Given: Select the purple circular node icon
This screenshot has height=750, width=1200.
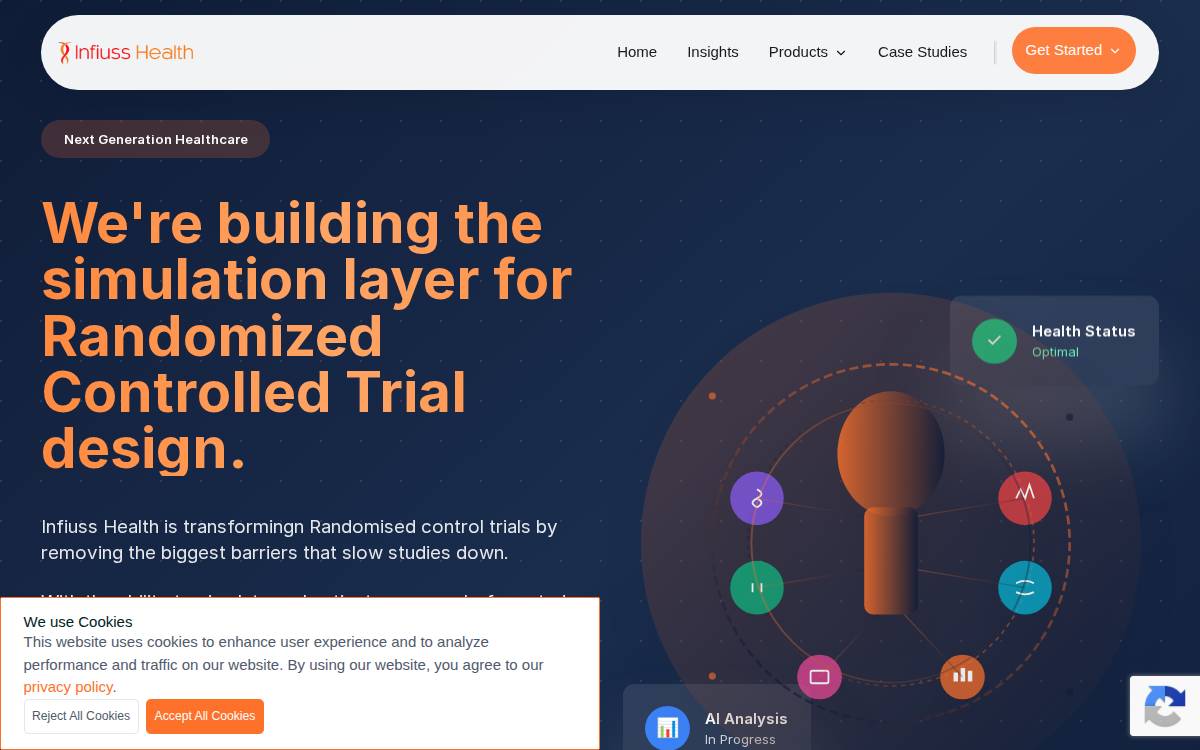Looking at the screenshot, I should click(x=757, y=498).
